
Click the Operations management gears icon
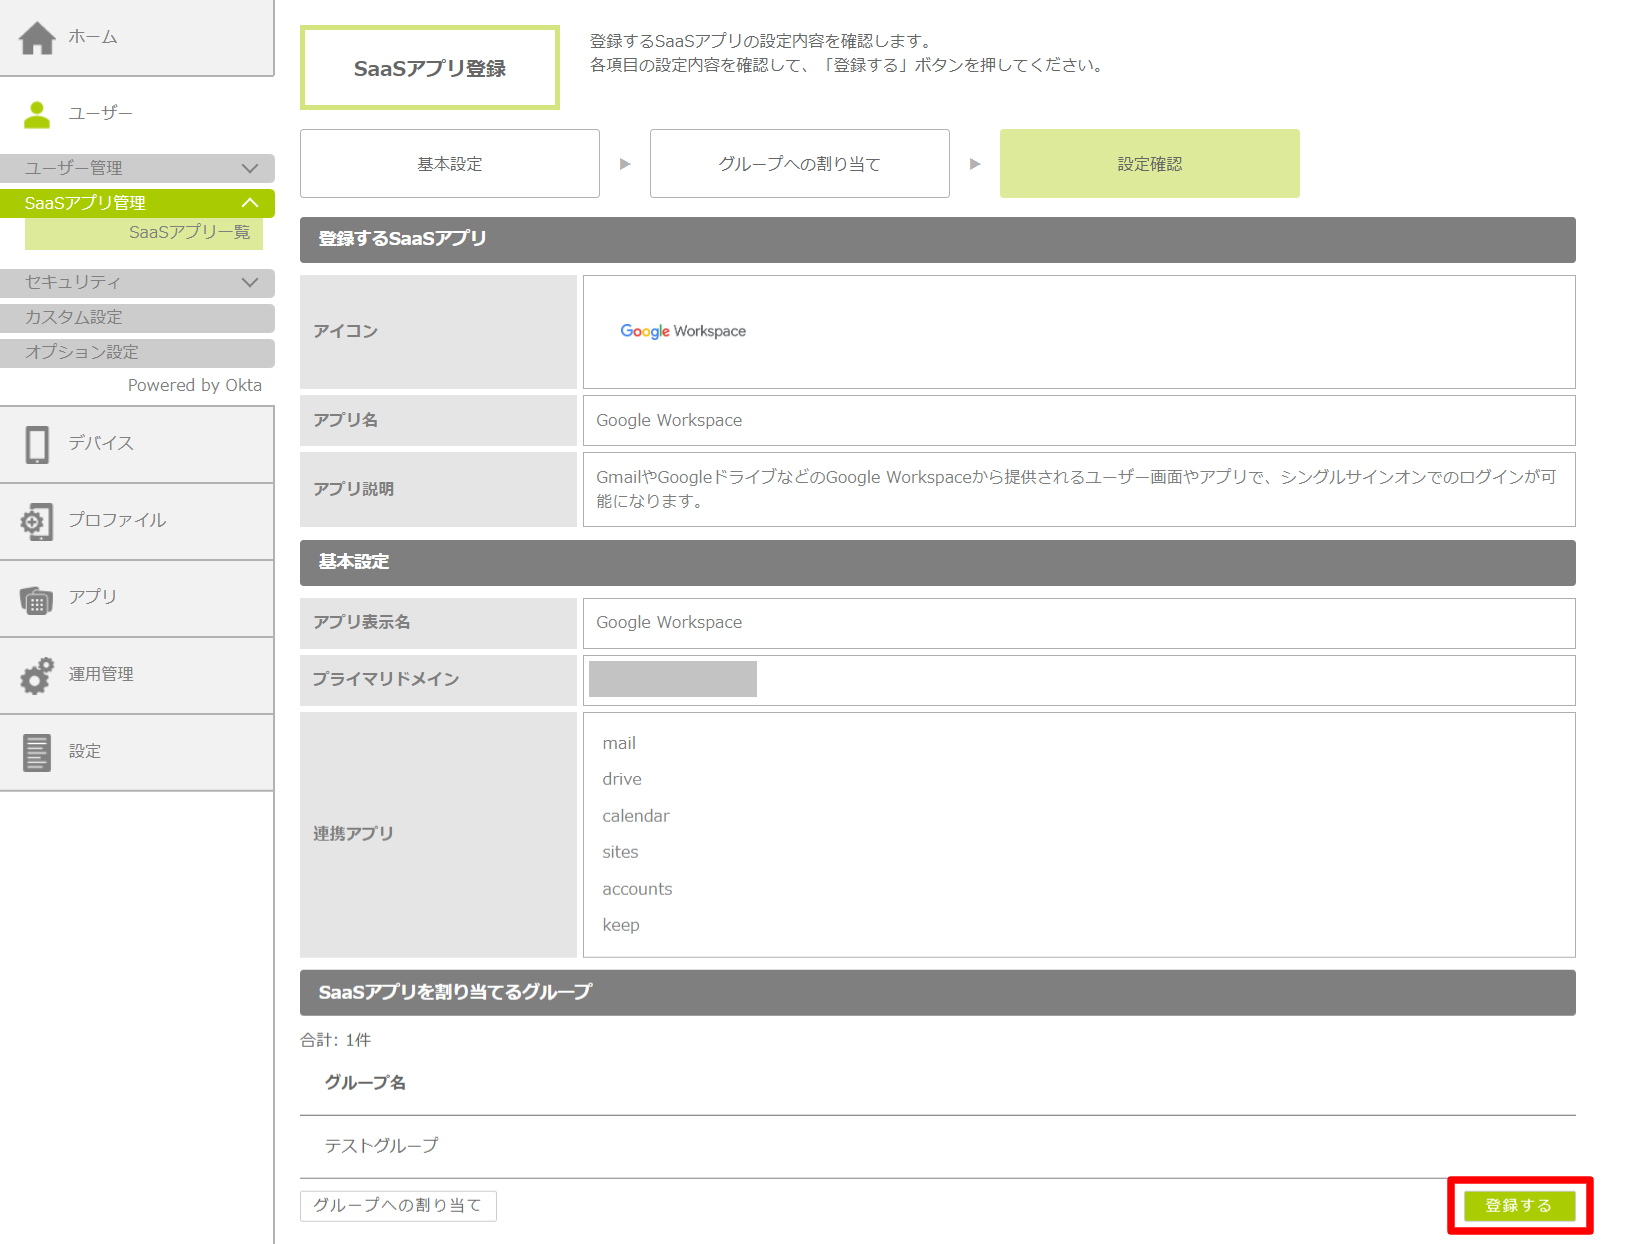click(37, 676)
